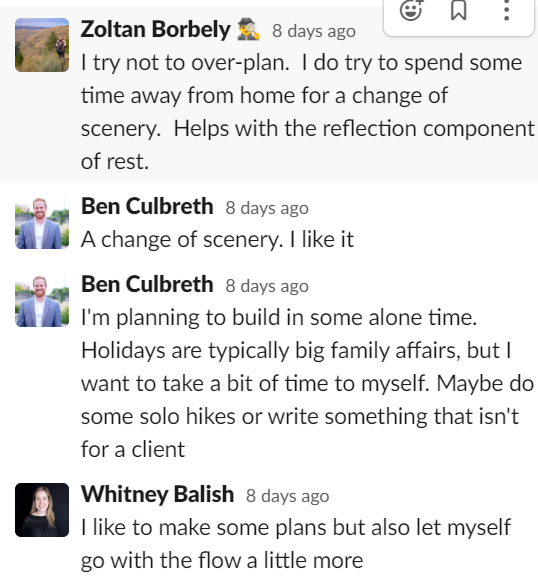Screen dimensions: 538x587
Task: Open Whitney Balish's name link
Action: pos(158,494)
